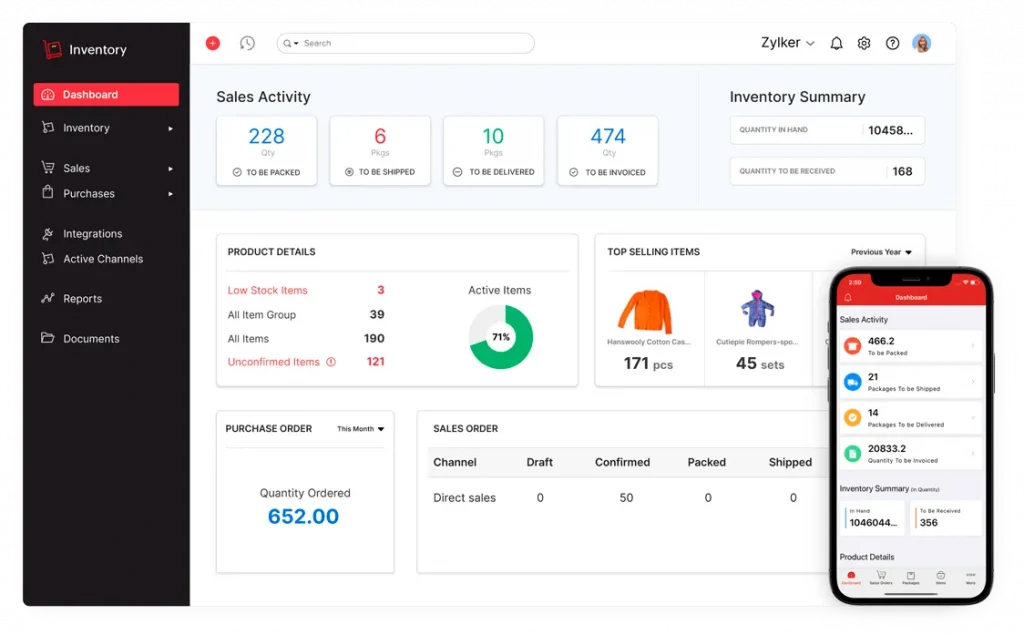Expand the Zylker organization dropdown
The image size is (1024, 635).
tap(789, 42)
